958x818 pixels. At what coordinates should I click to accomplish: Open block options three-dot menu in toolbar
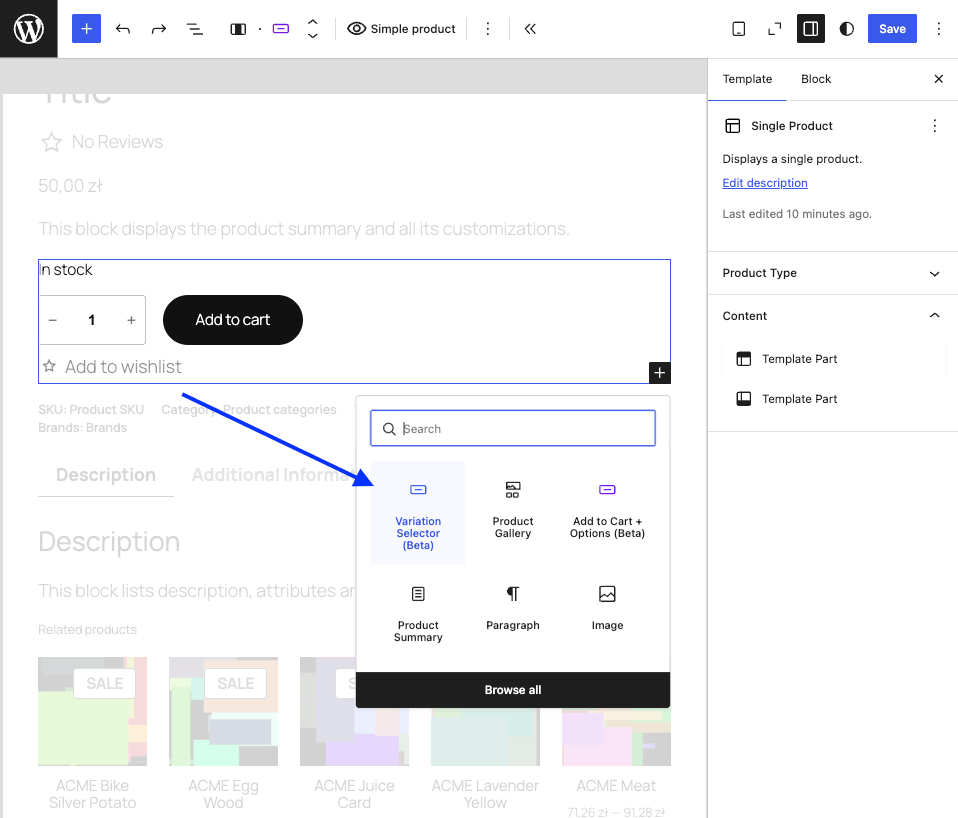pos(488,29)
